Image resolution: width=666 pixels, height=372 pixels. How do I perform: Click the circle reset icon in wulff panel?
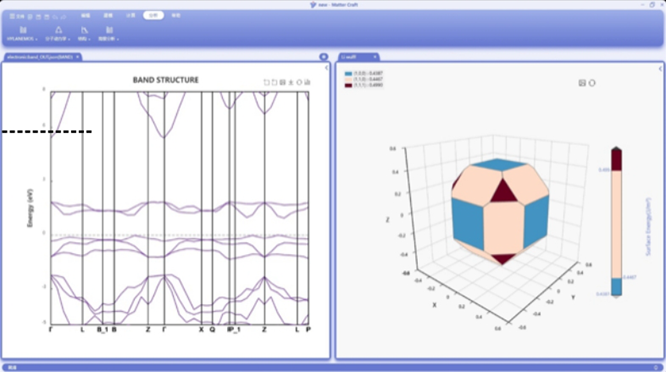point(592,83)
